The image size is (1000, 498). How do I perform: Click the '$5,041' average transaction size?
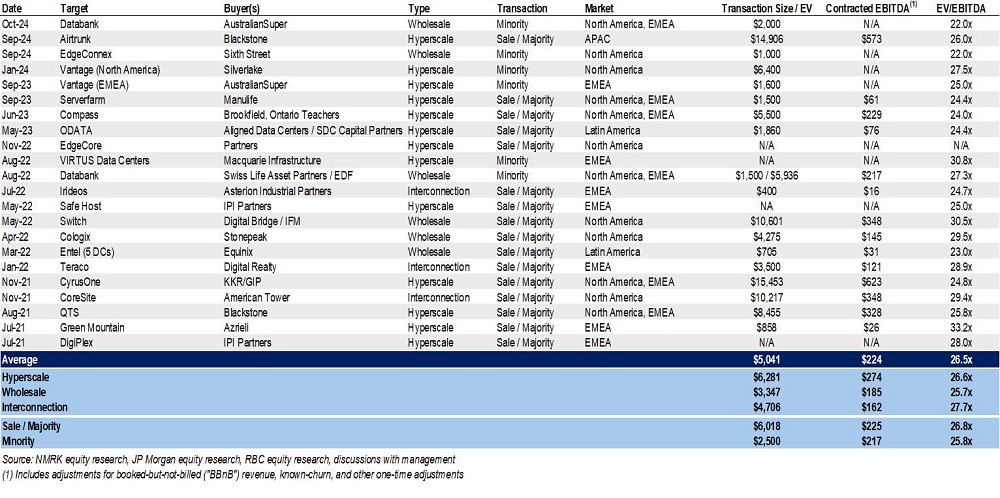(x=768, y=360)
